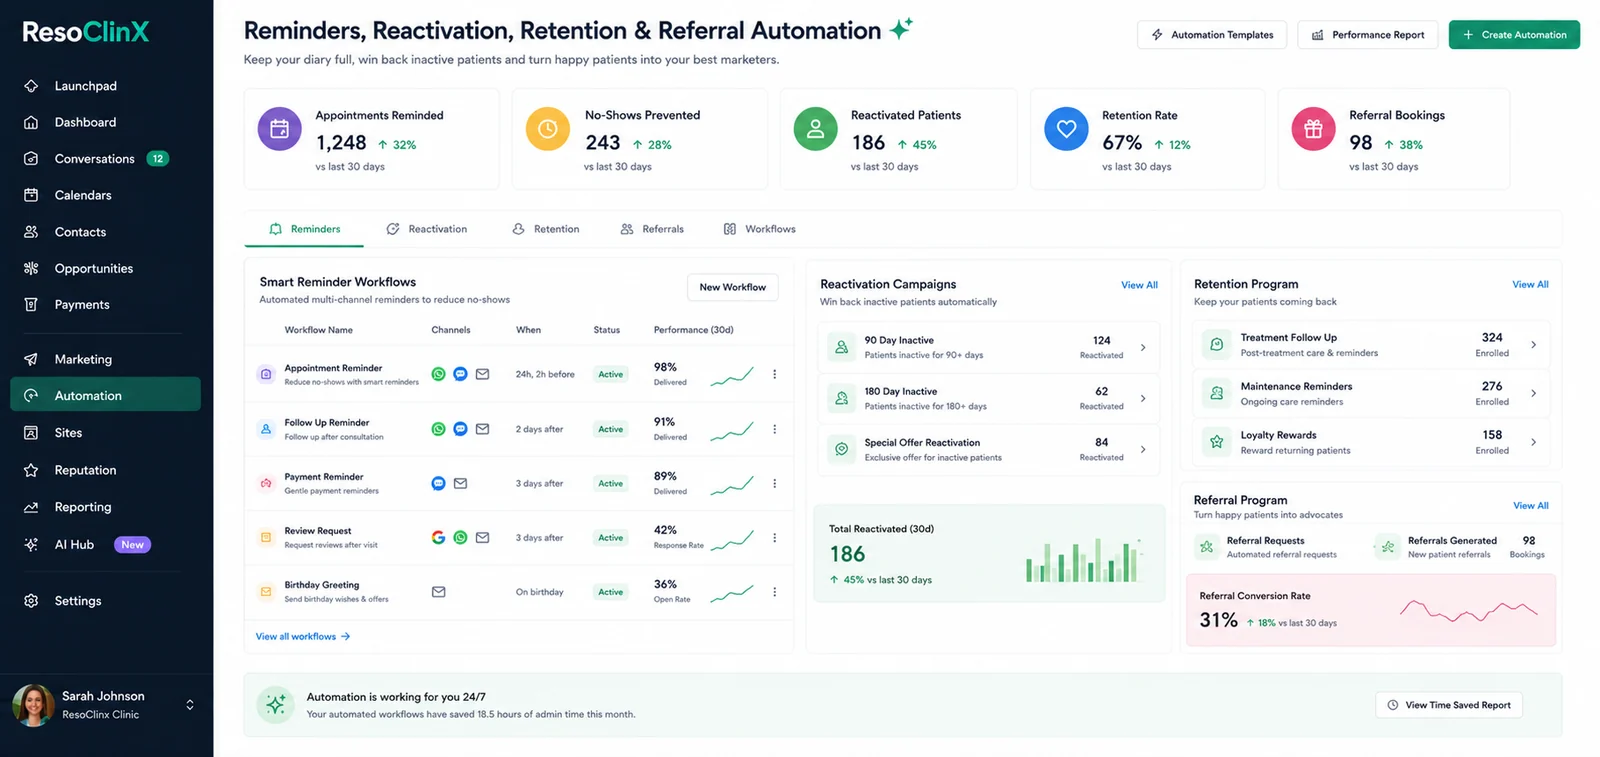
Task: Open Reputation in the sidebar
Action: 105,470
